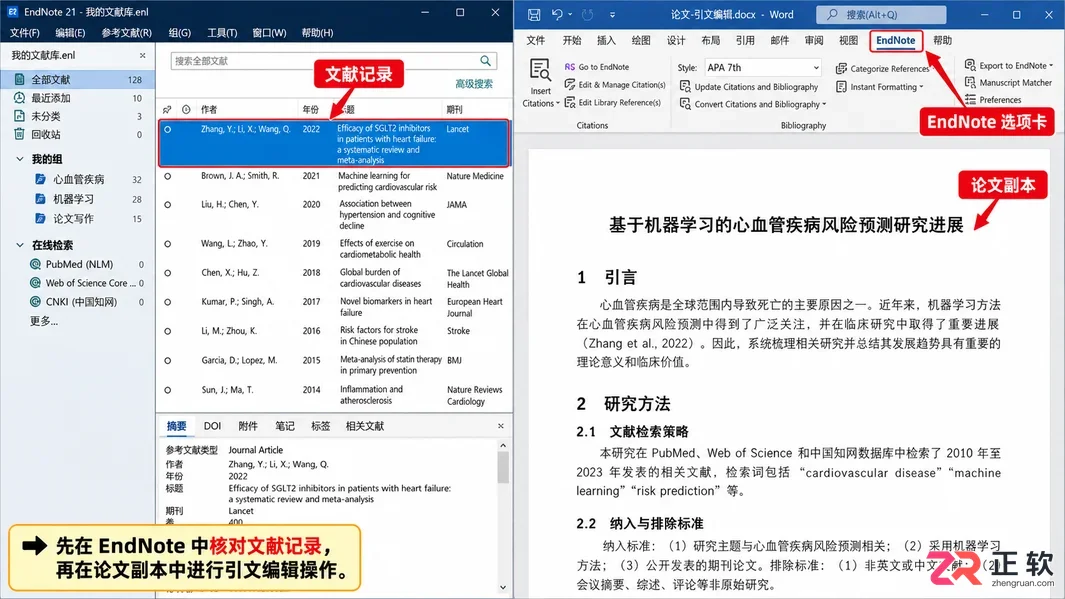
Task: Open Quick Access Toolbar customize dropdown
Action: point(613,14)
